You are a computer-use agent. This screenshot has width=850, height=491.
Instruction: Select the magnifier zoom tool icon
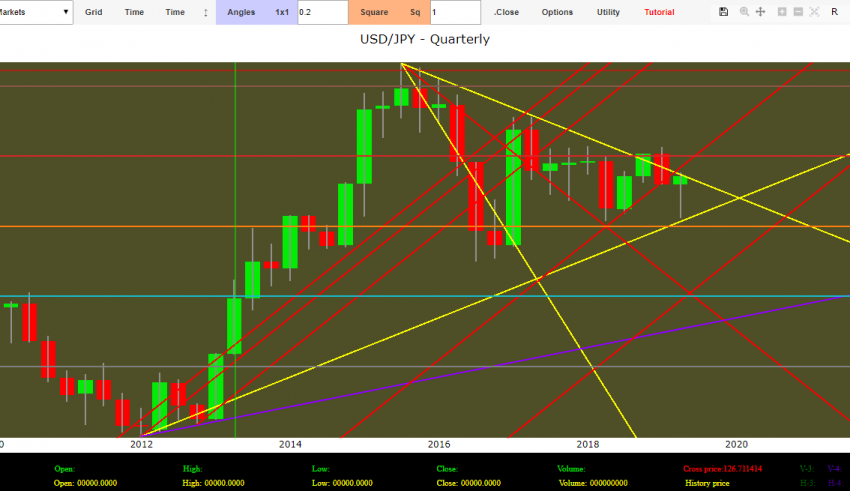(x=743, y=12)
